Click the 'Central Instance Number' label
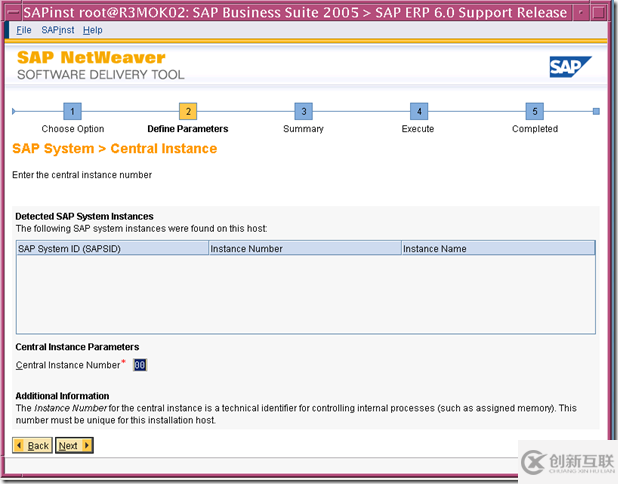The image size is (618, 484). coord(68,365)
